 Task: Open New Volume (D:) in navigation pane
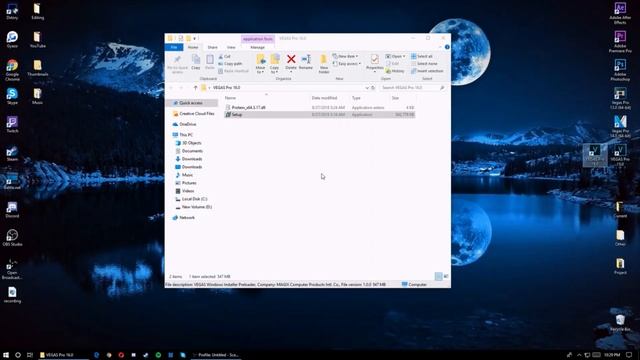coord(197,207)
